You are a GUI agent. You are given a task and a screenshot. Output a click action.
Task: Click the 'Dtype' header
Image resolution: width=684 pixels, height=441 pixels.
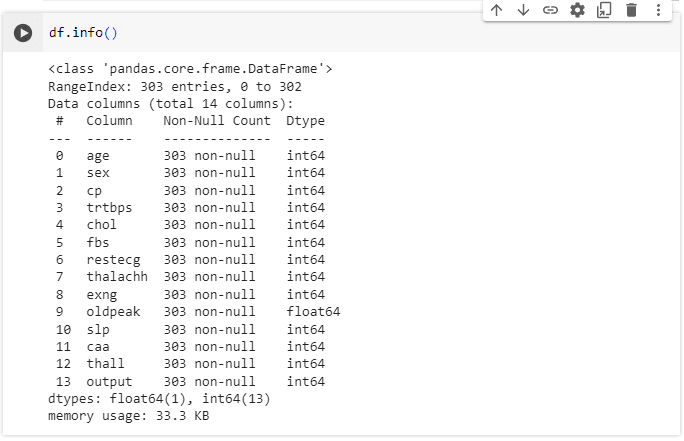pos(305,121)
